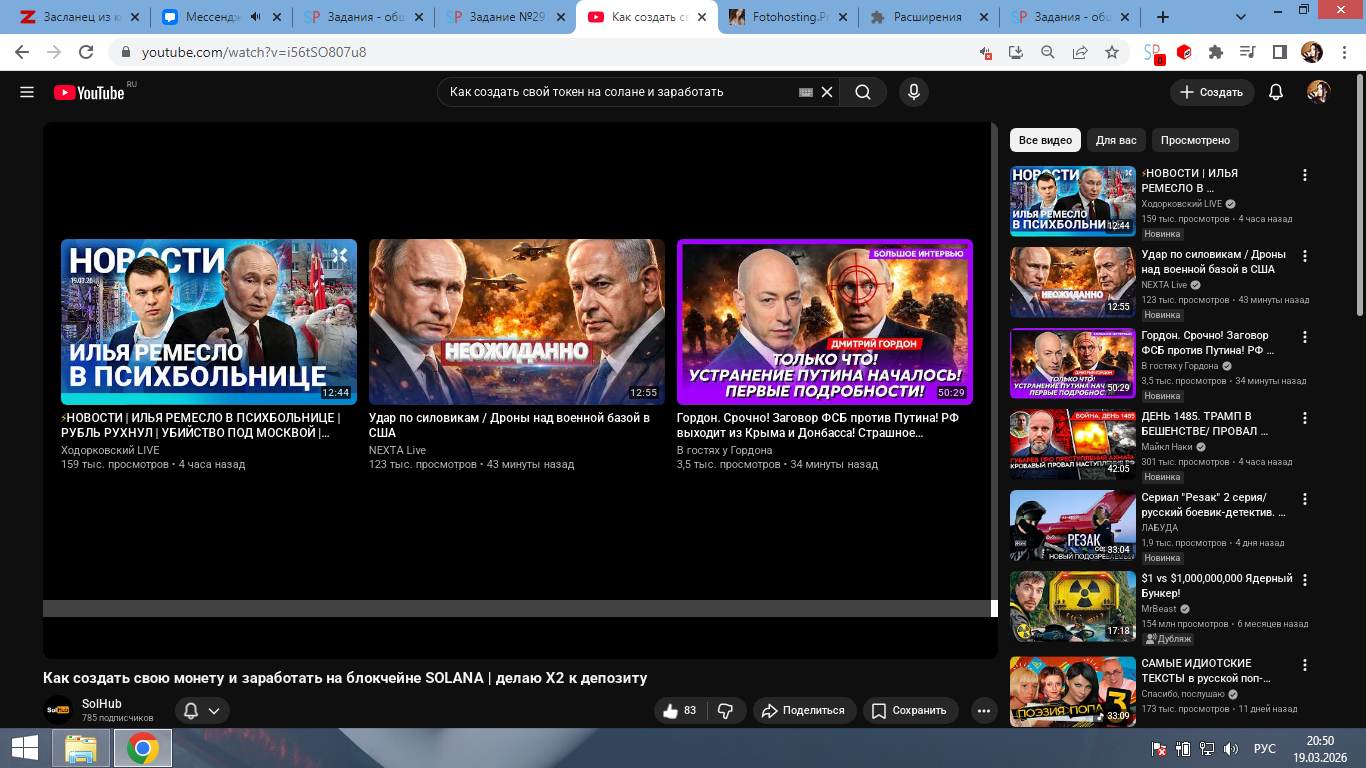Click the sound-muted site icon in address bar

(987, 52)
